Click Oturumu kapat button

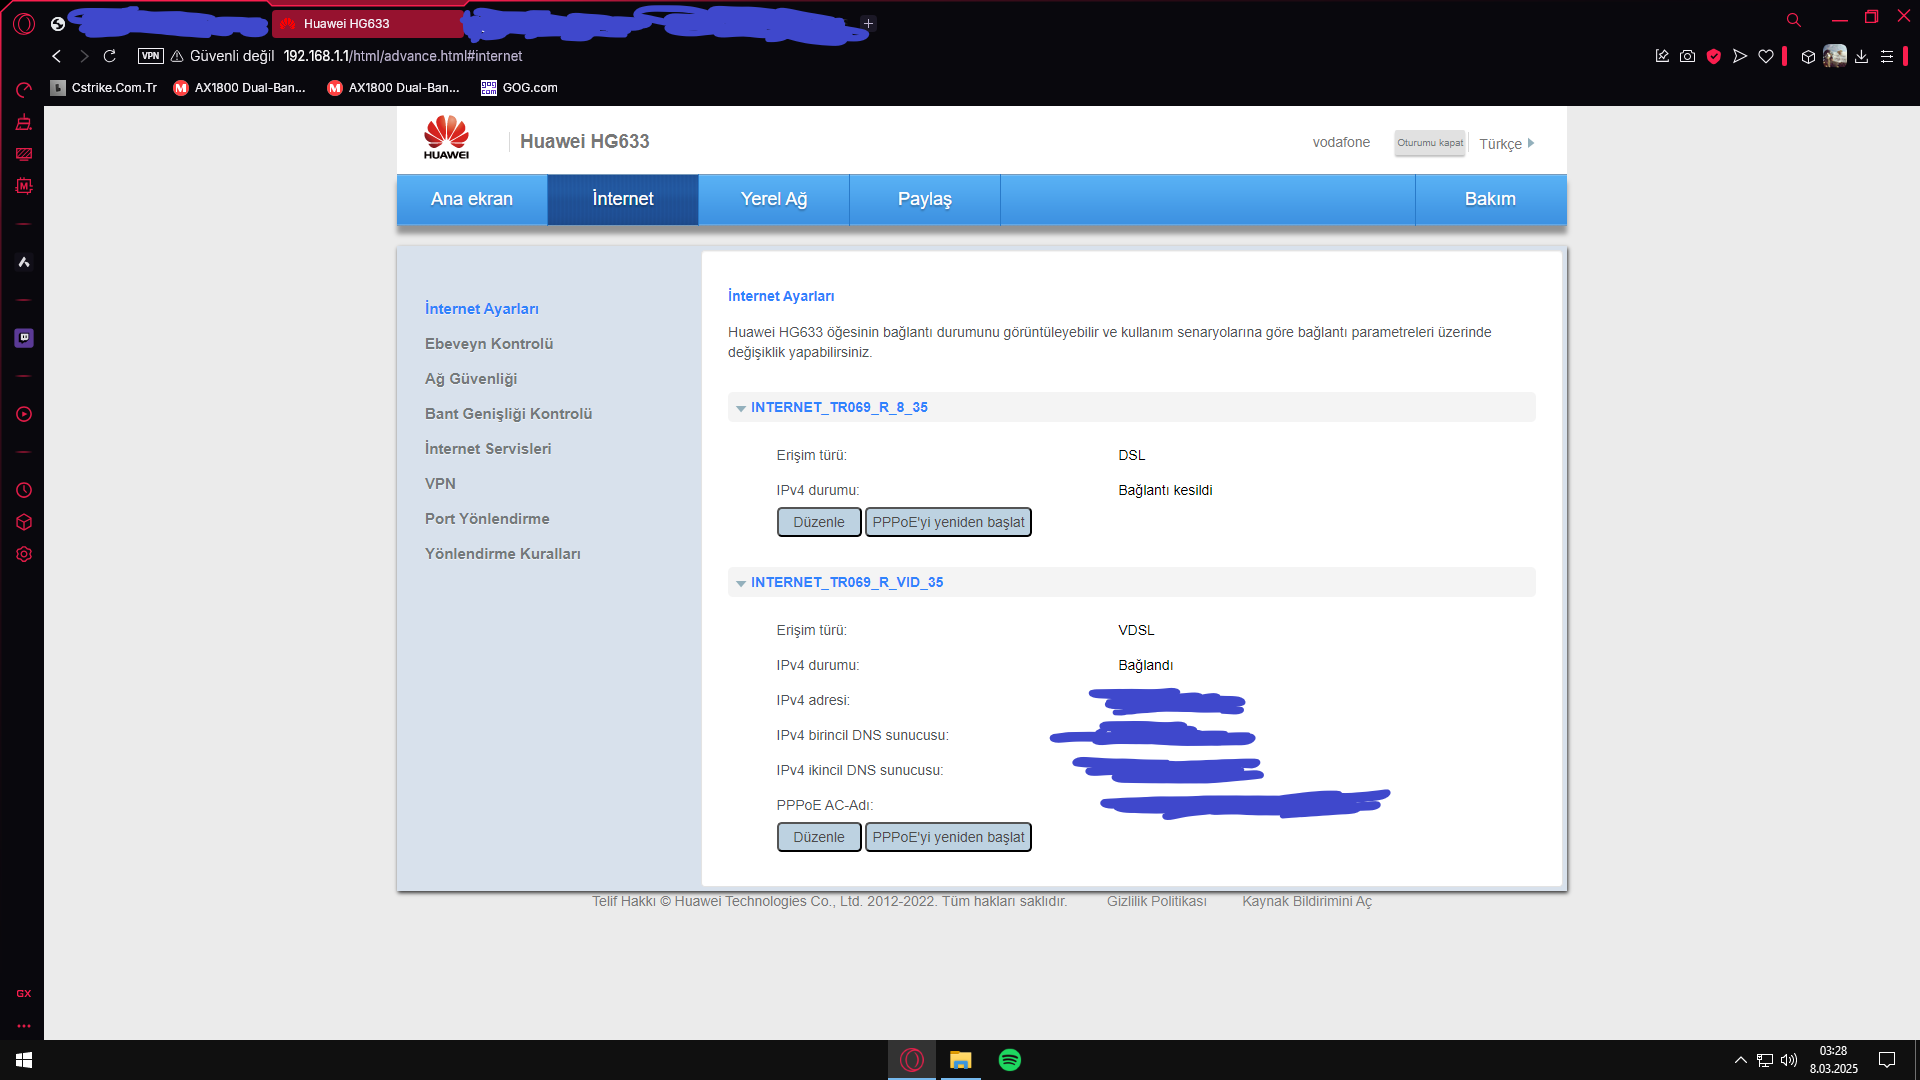point(1430,143)
